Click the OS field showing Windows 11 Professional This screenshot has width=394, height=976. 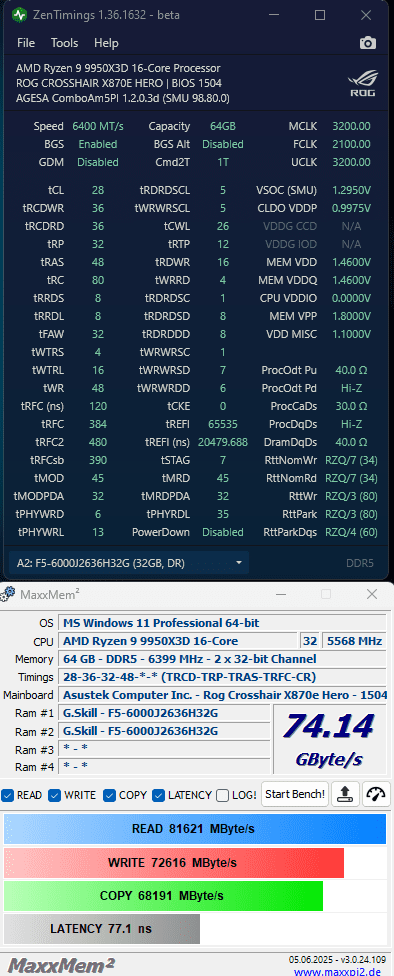point(223,623)
